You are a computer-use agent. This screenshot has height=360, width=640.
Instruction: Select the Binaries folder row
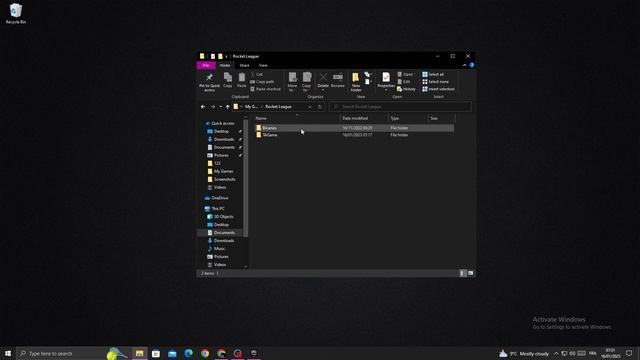coord(354,128)
